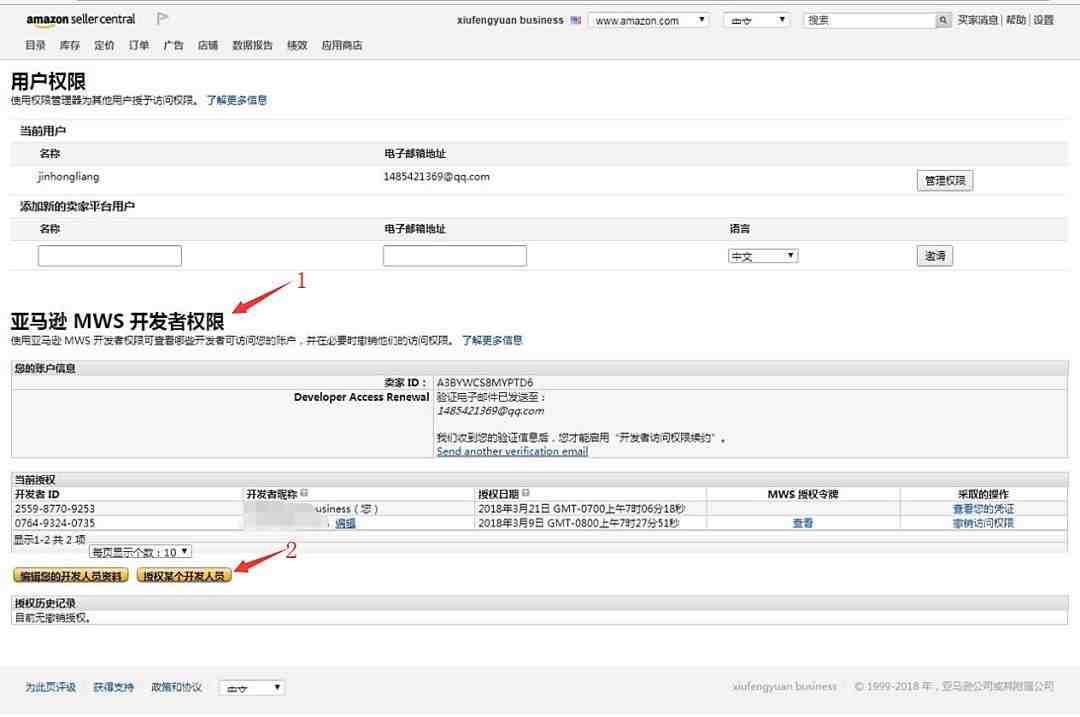Click the new user 电子邮箱地址 input field
The height and width of the screenshot is (717, 1080).
(x=455, y=256)
